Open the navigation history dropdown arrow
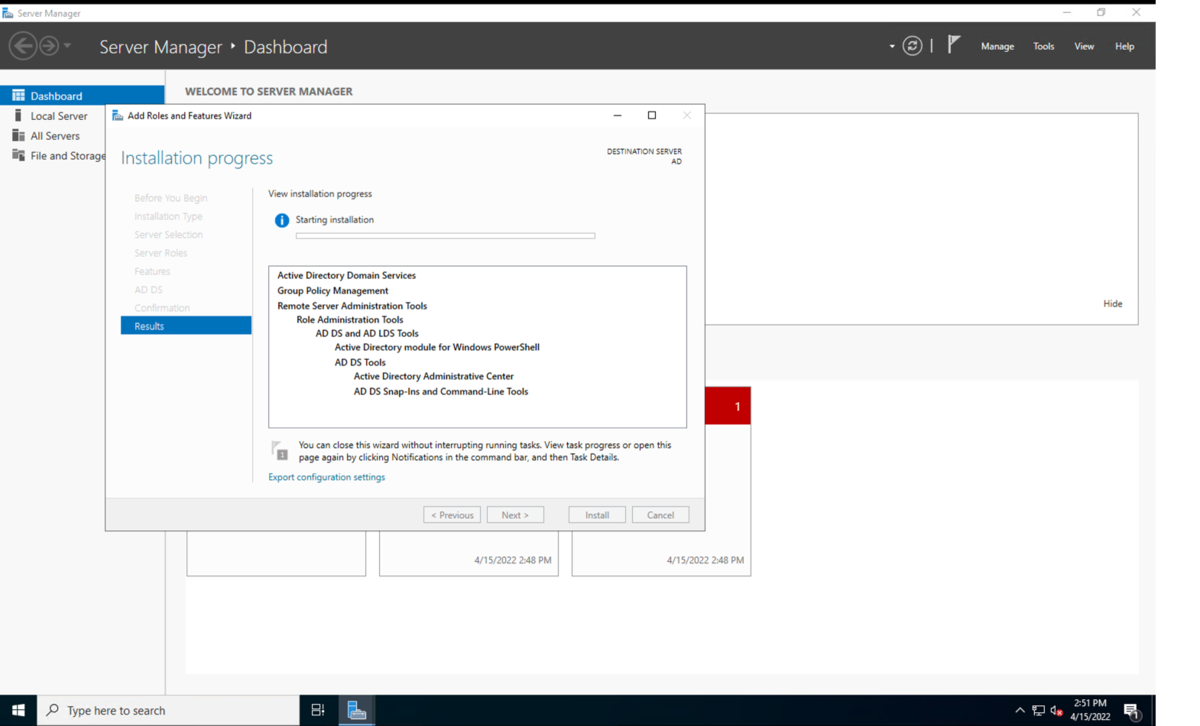 (x=68, y=46)
